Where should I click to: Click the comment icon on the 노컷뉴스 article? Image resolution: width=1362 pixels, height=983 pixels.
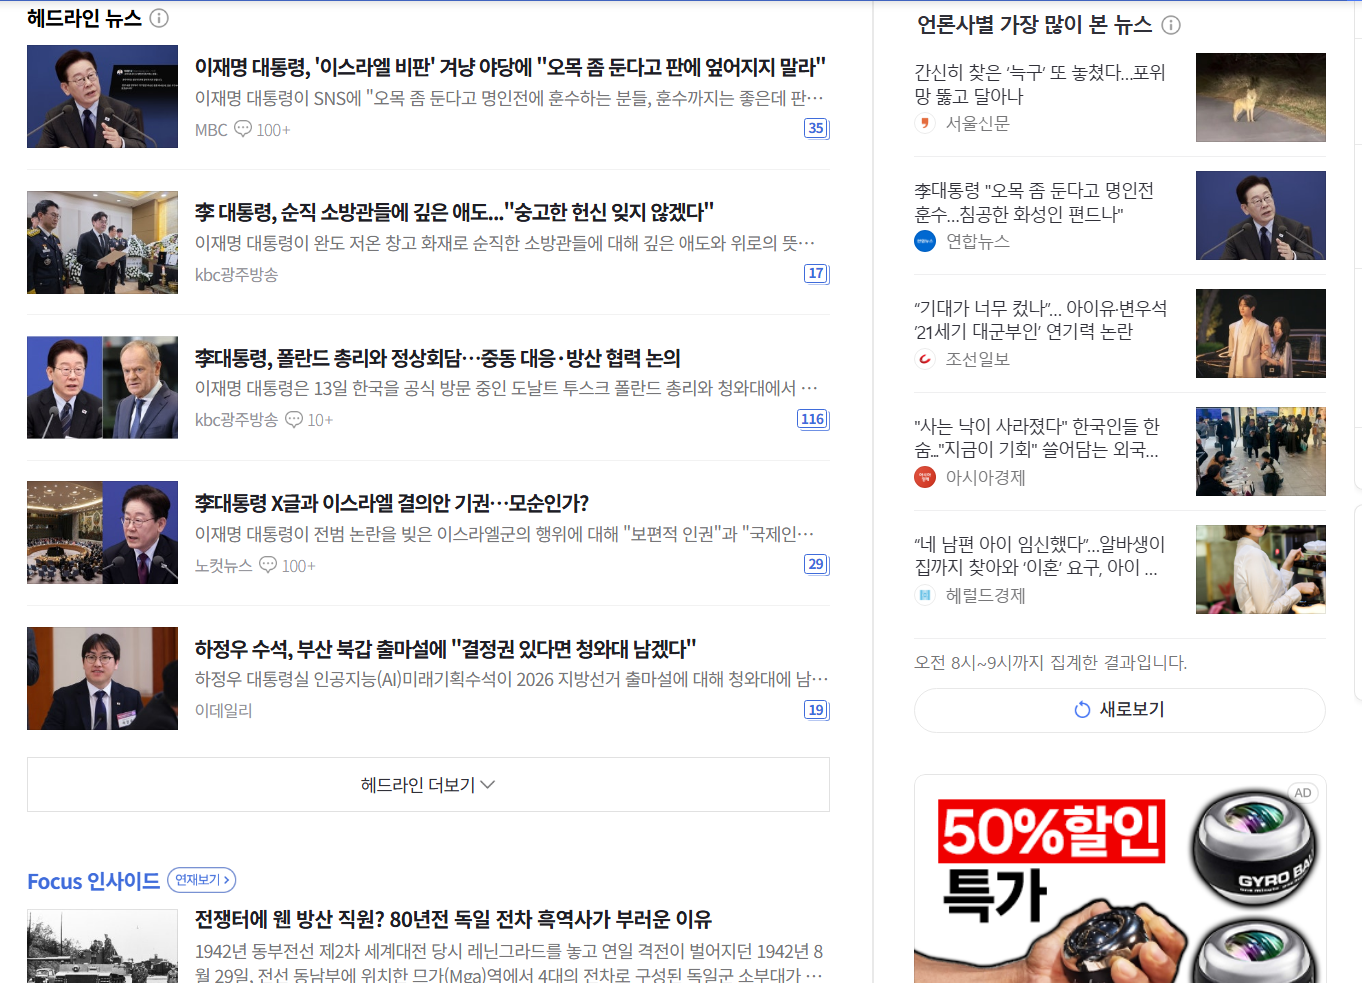pyautogui.click(x=268, y=565)
